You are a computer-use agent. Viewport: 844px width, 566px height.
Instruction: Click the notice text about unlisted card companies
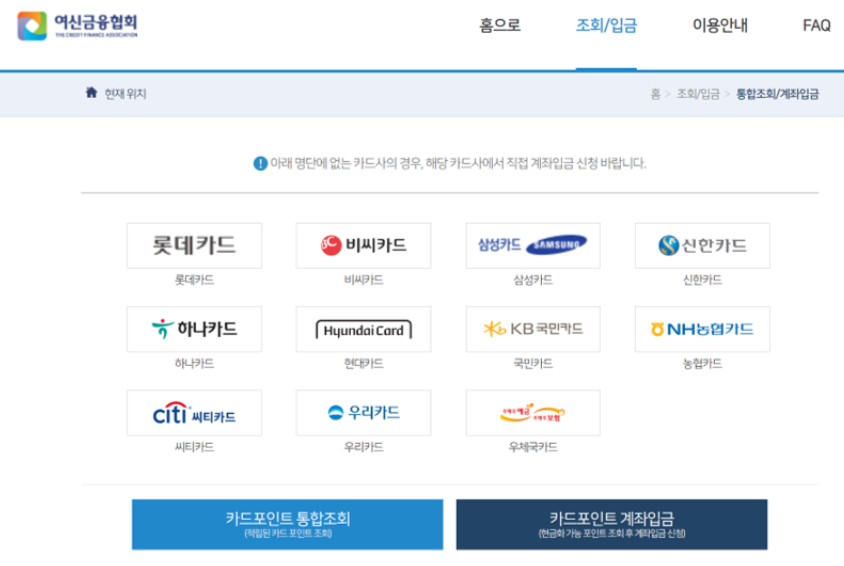[458, 163]
